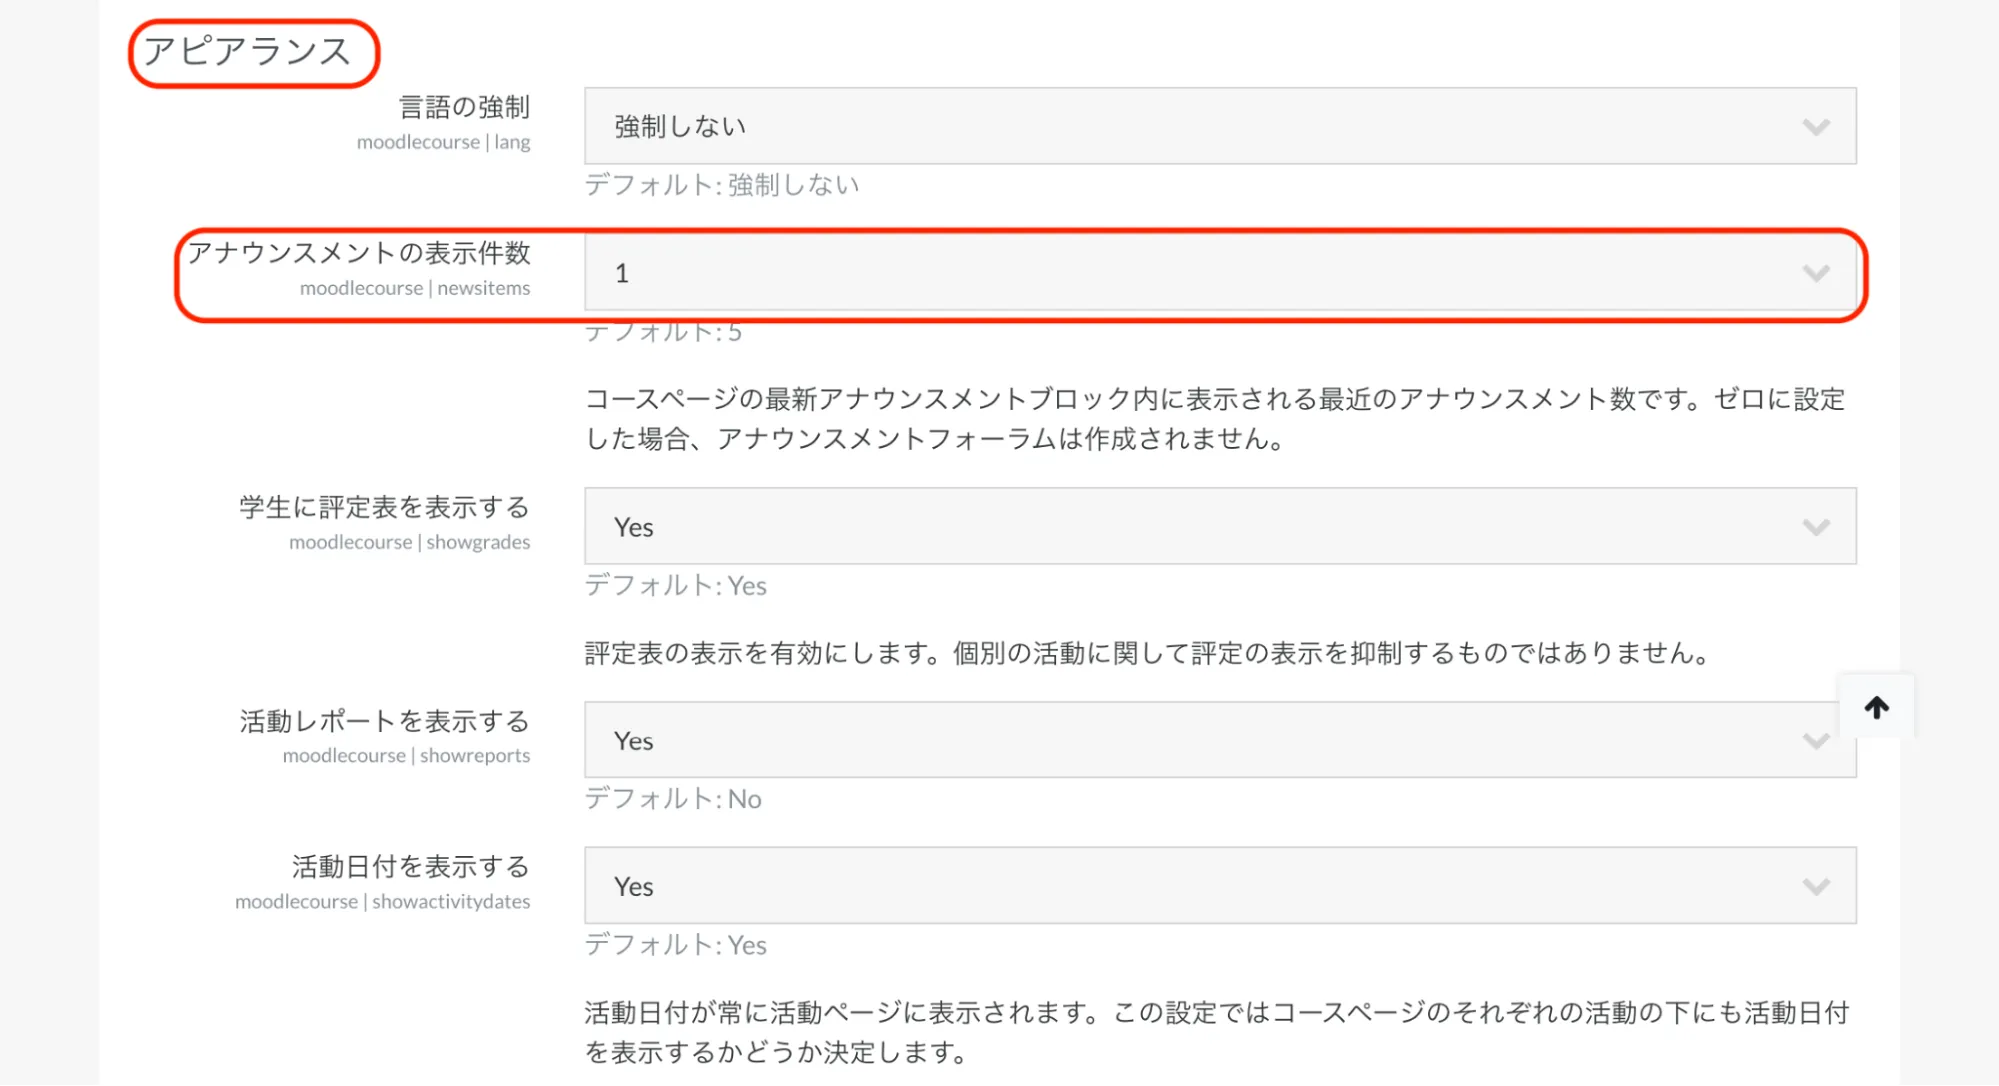Click the 活動日付を表示する label
The height and width of the screenshot is (1086, 1999).
(x=410, y=866)
